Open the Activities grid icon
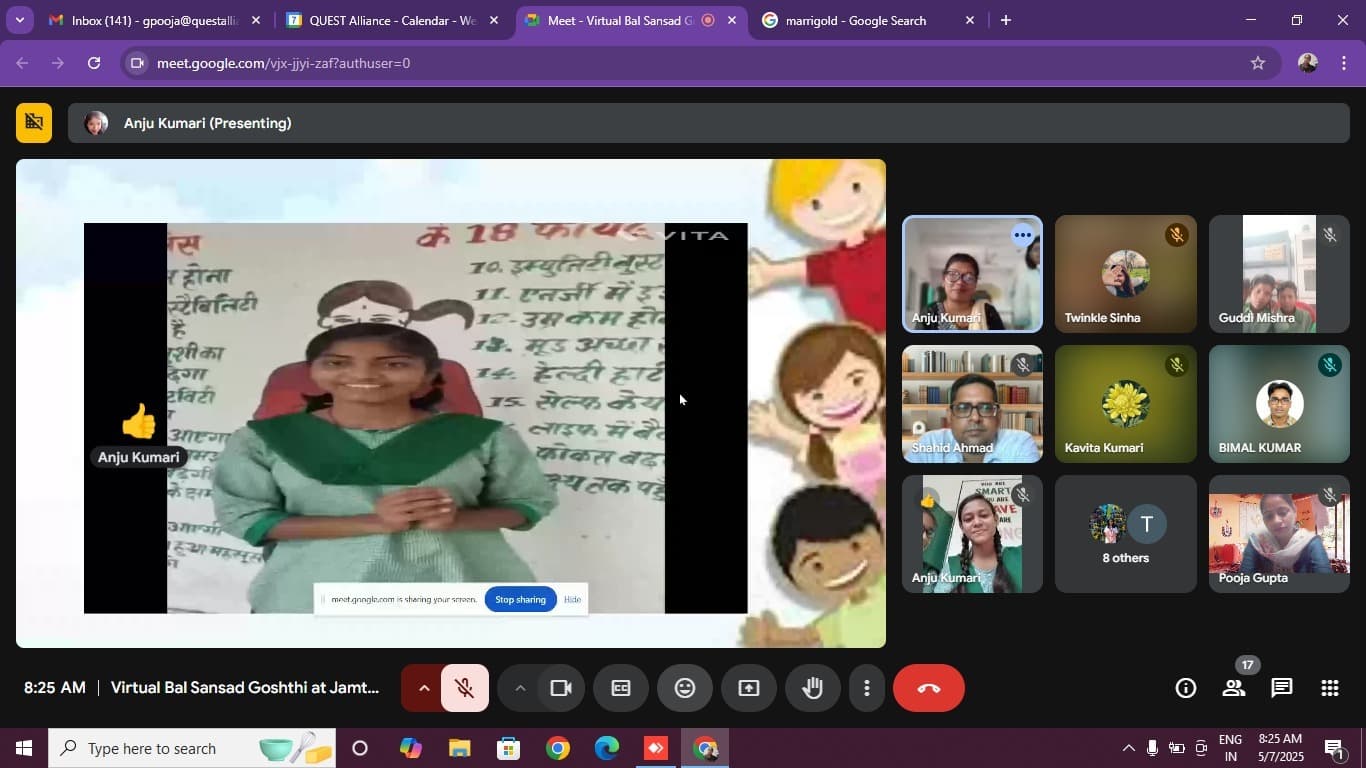Viewport: 1366px width, 768px height. point(1329,688)
